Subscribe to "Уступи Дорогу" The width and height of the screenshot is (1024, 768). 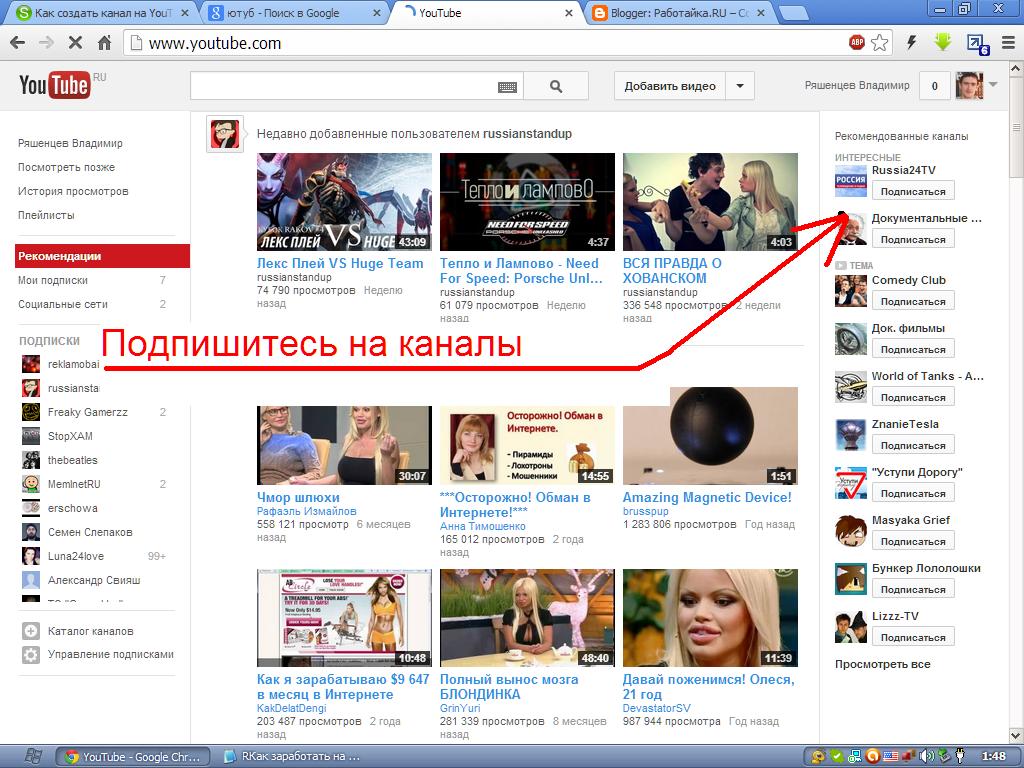coord(913,493)
